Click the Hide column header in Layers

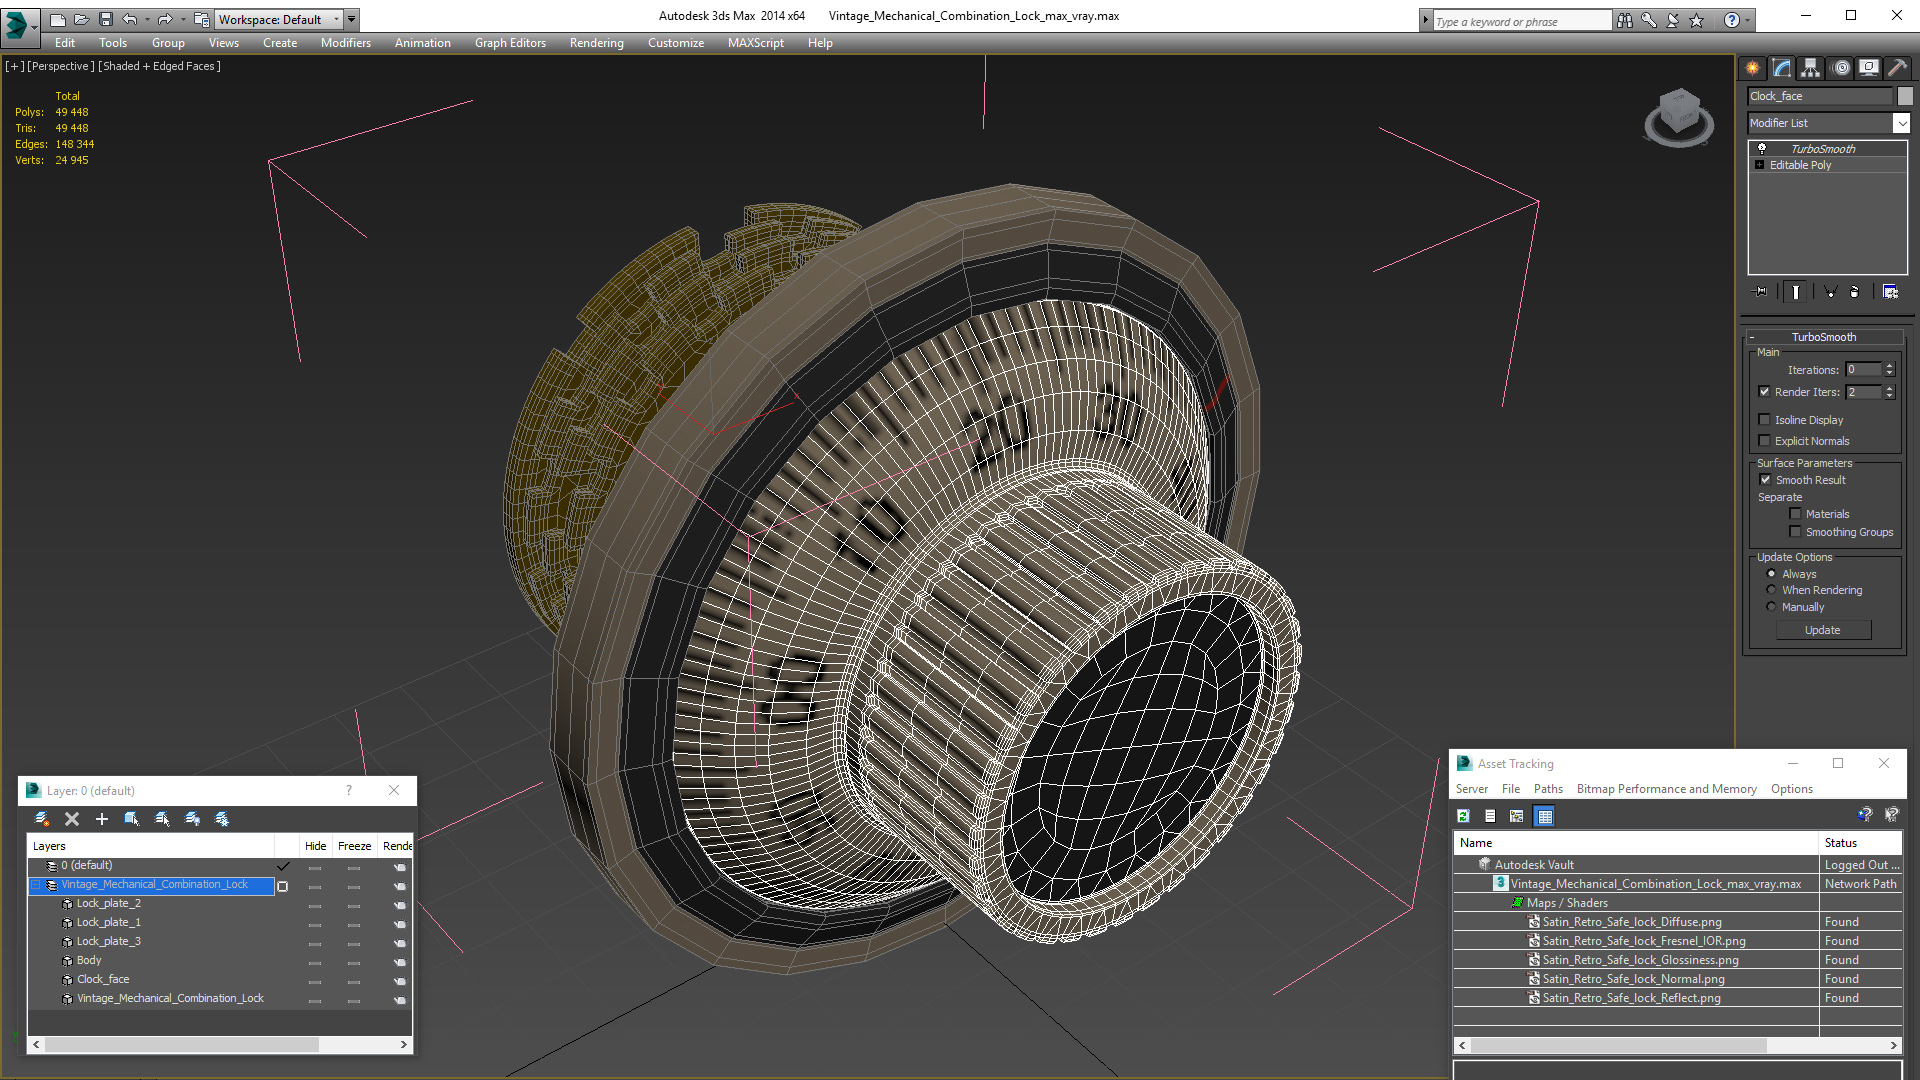tap(315, 846)
